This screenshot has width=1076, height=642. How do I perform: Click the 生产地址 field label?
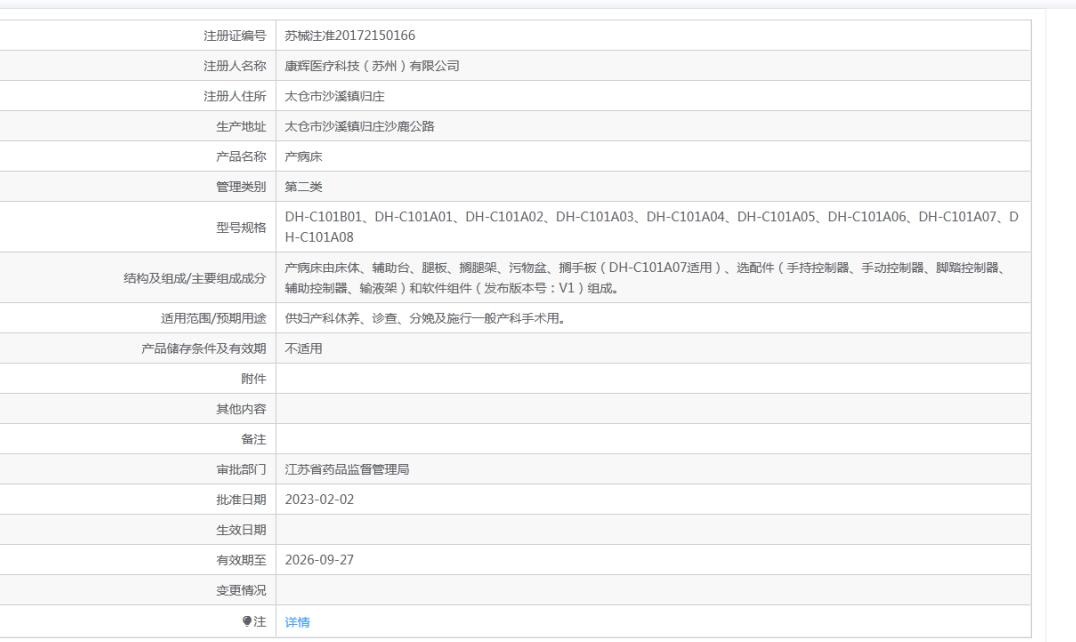coord(241,126)
